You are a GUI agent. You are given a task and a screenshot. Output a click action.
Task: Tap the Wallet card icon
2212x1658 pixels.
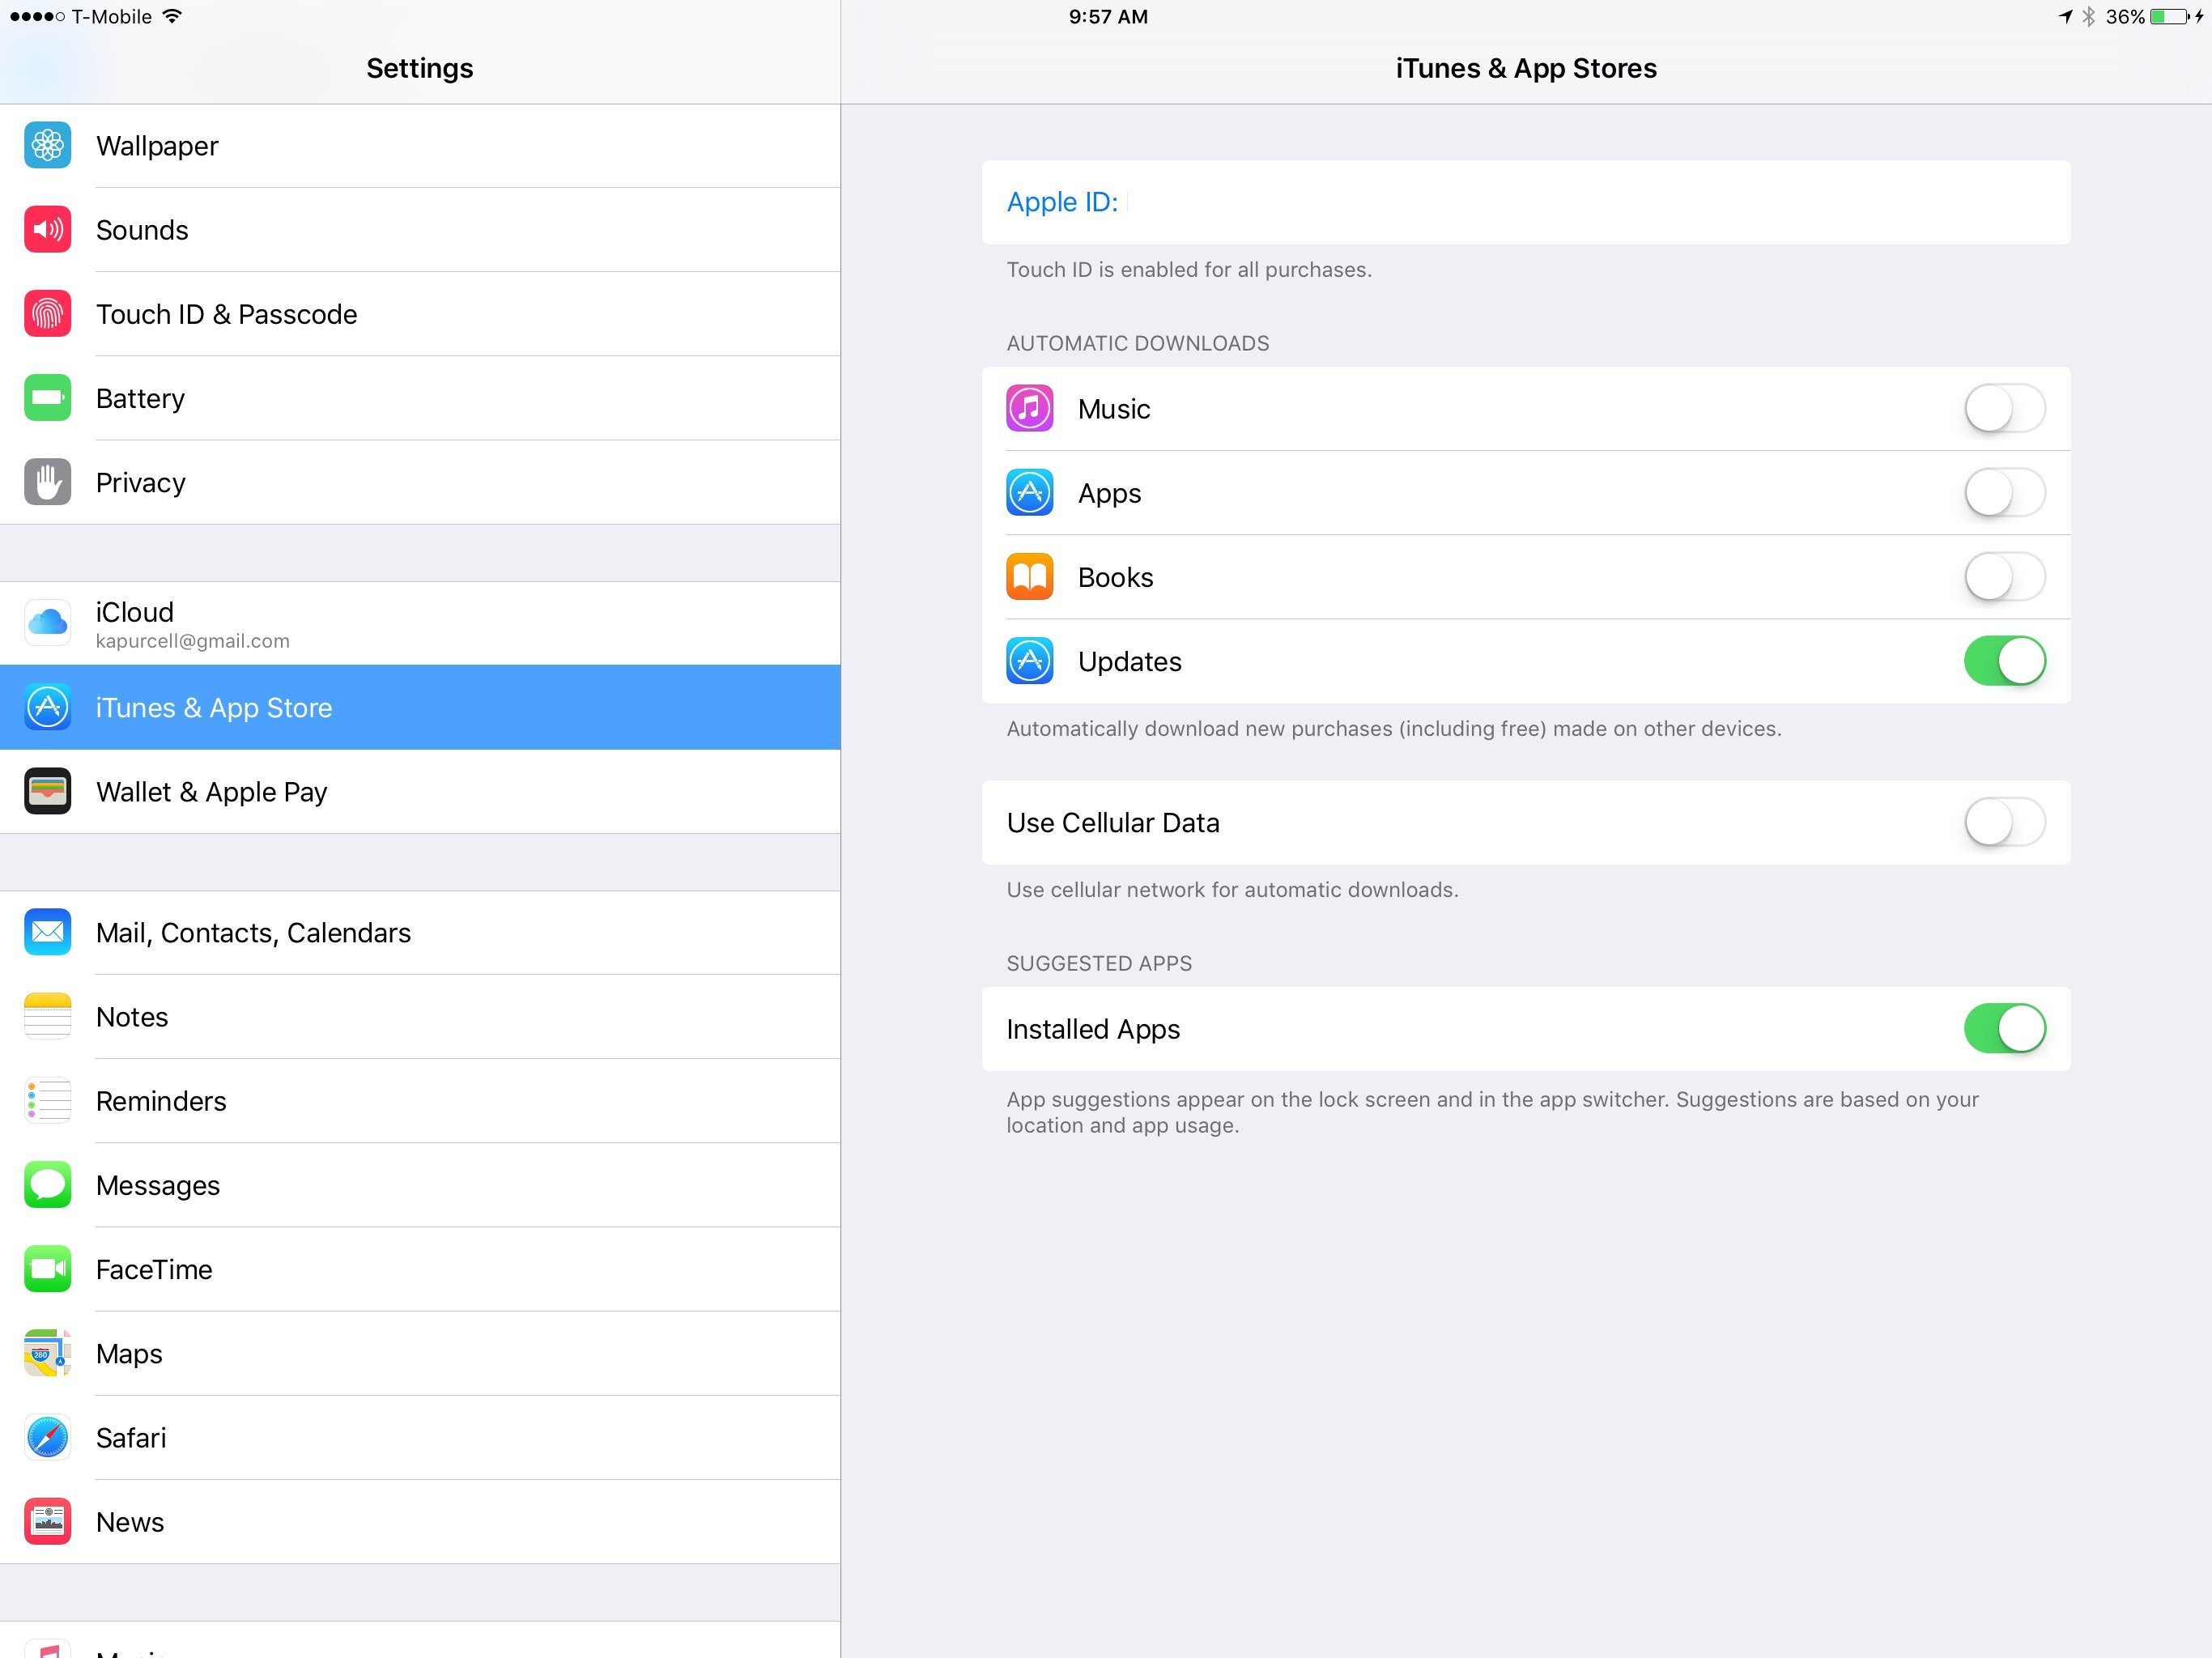pos(47,791)
